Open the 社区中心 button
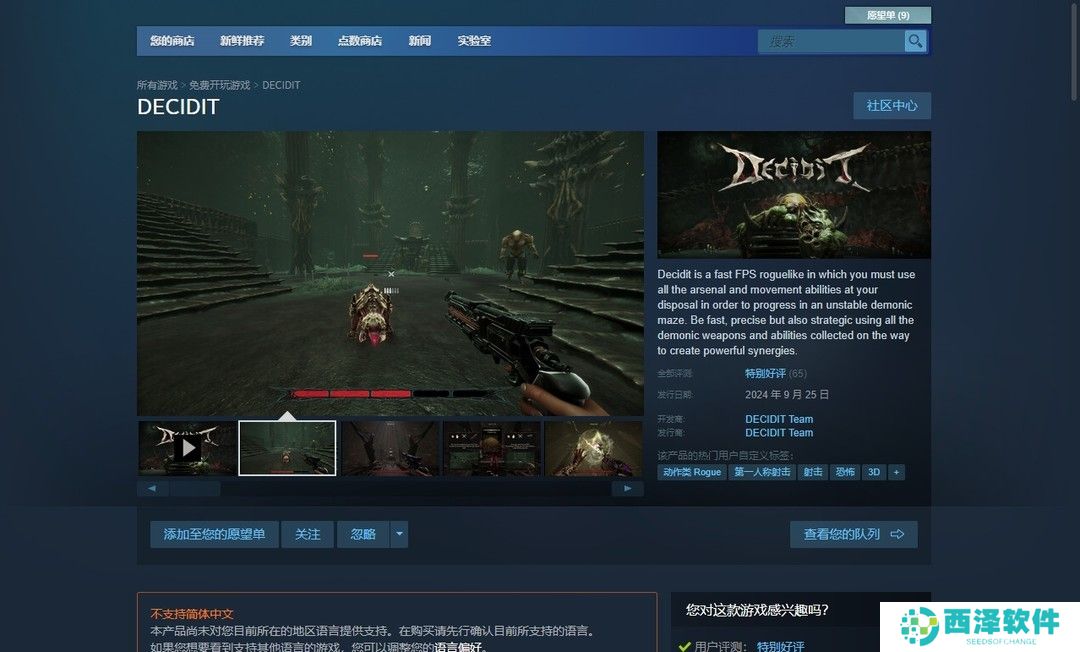The image size is (1080, 652). pos(892,105)
